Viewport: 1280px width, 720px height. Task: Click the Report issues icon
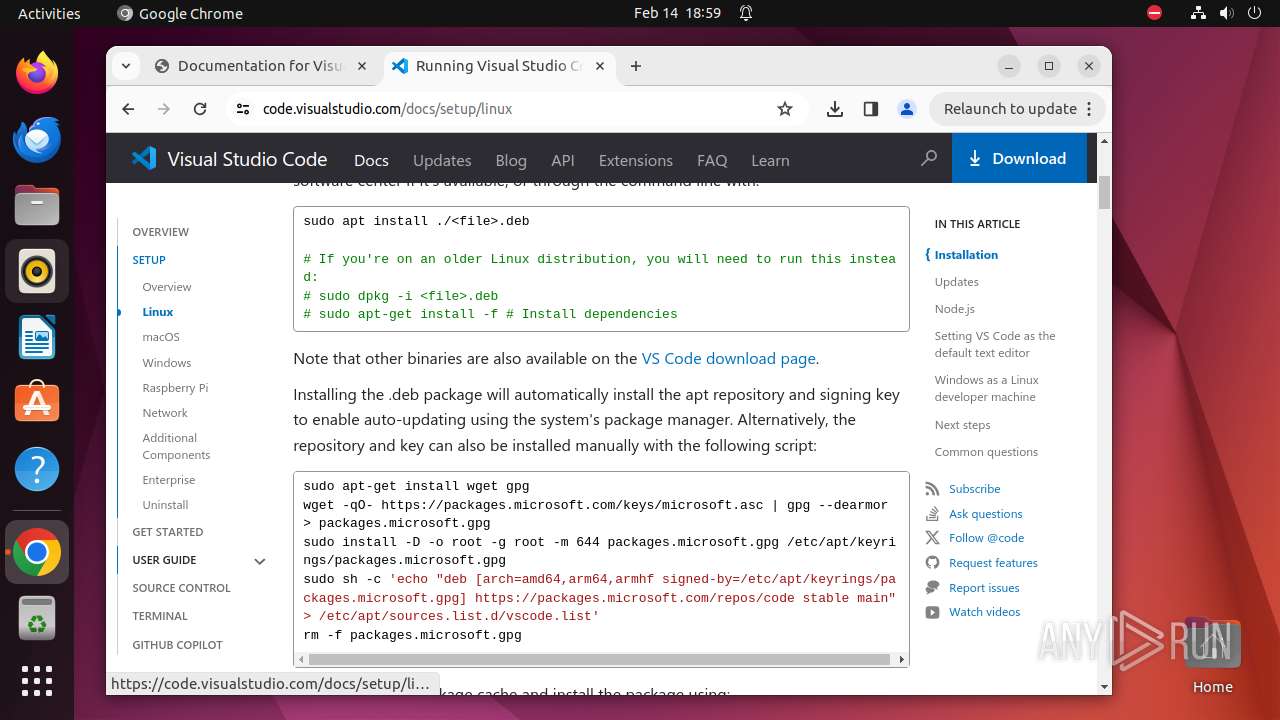tap(932, 588)
